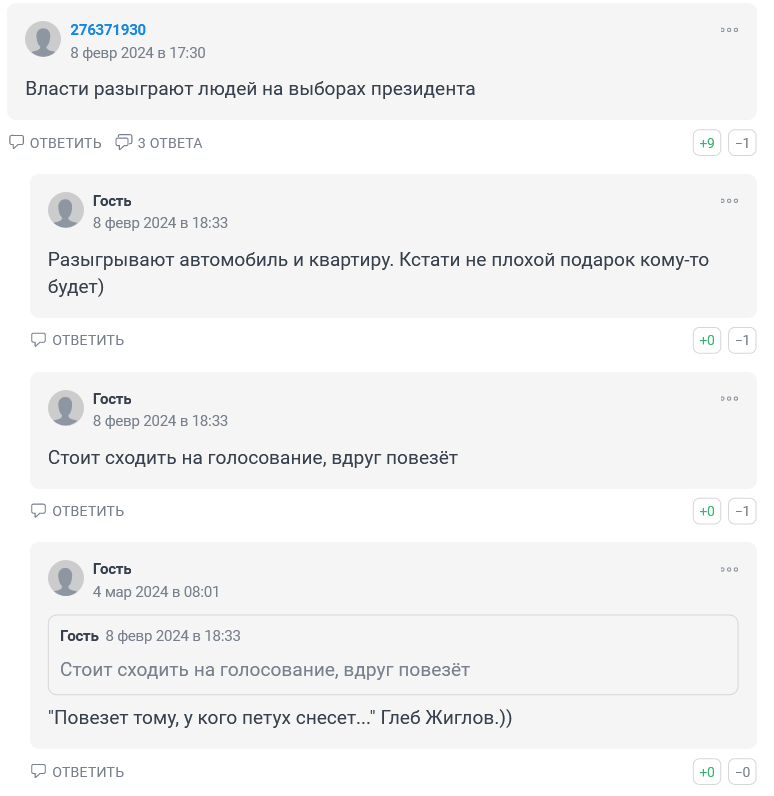Click avatar of user 276371930
Screen dimensions: 774x796
pos(43,39)
